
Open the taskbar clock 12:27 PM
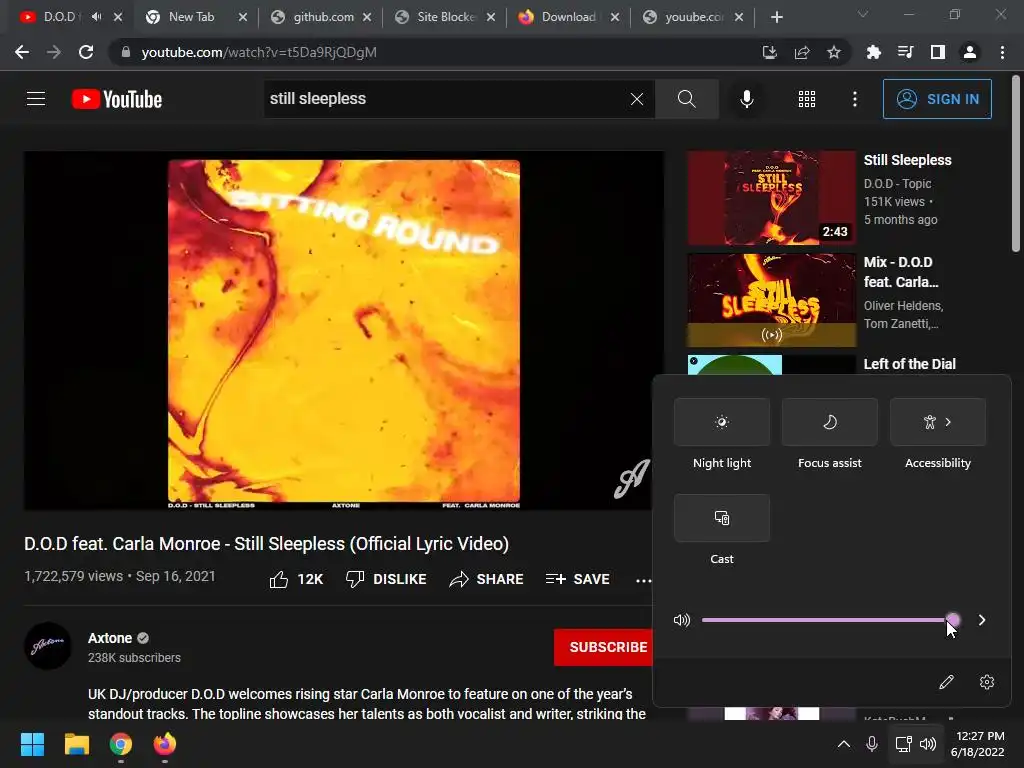click(x=977, y=744)
